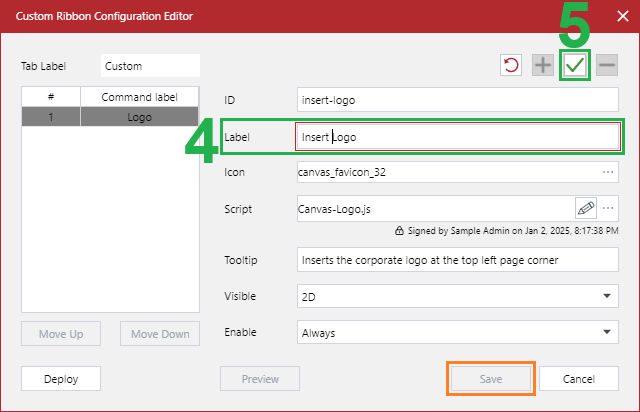Click into the Label field Insert Logo
This screenshot has height=412, width=640.
coord(458,136)
